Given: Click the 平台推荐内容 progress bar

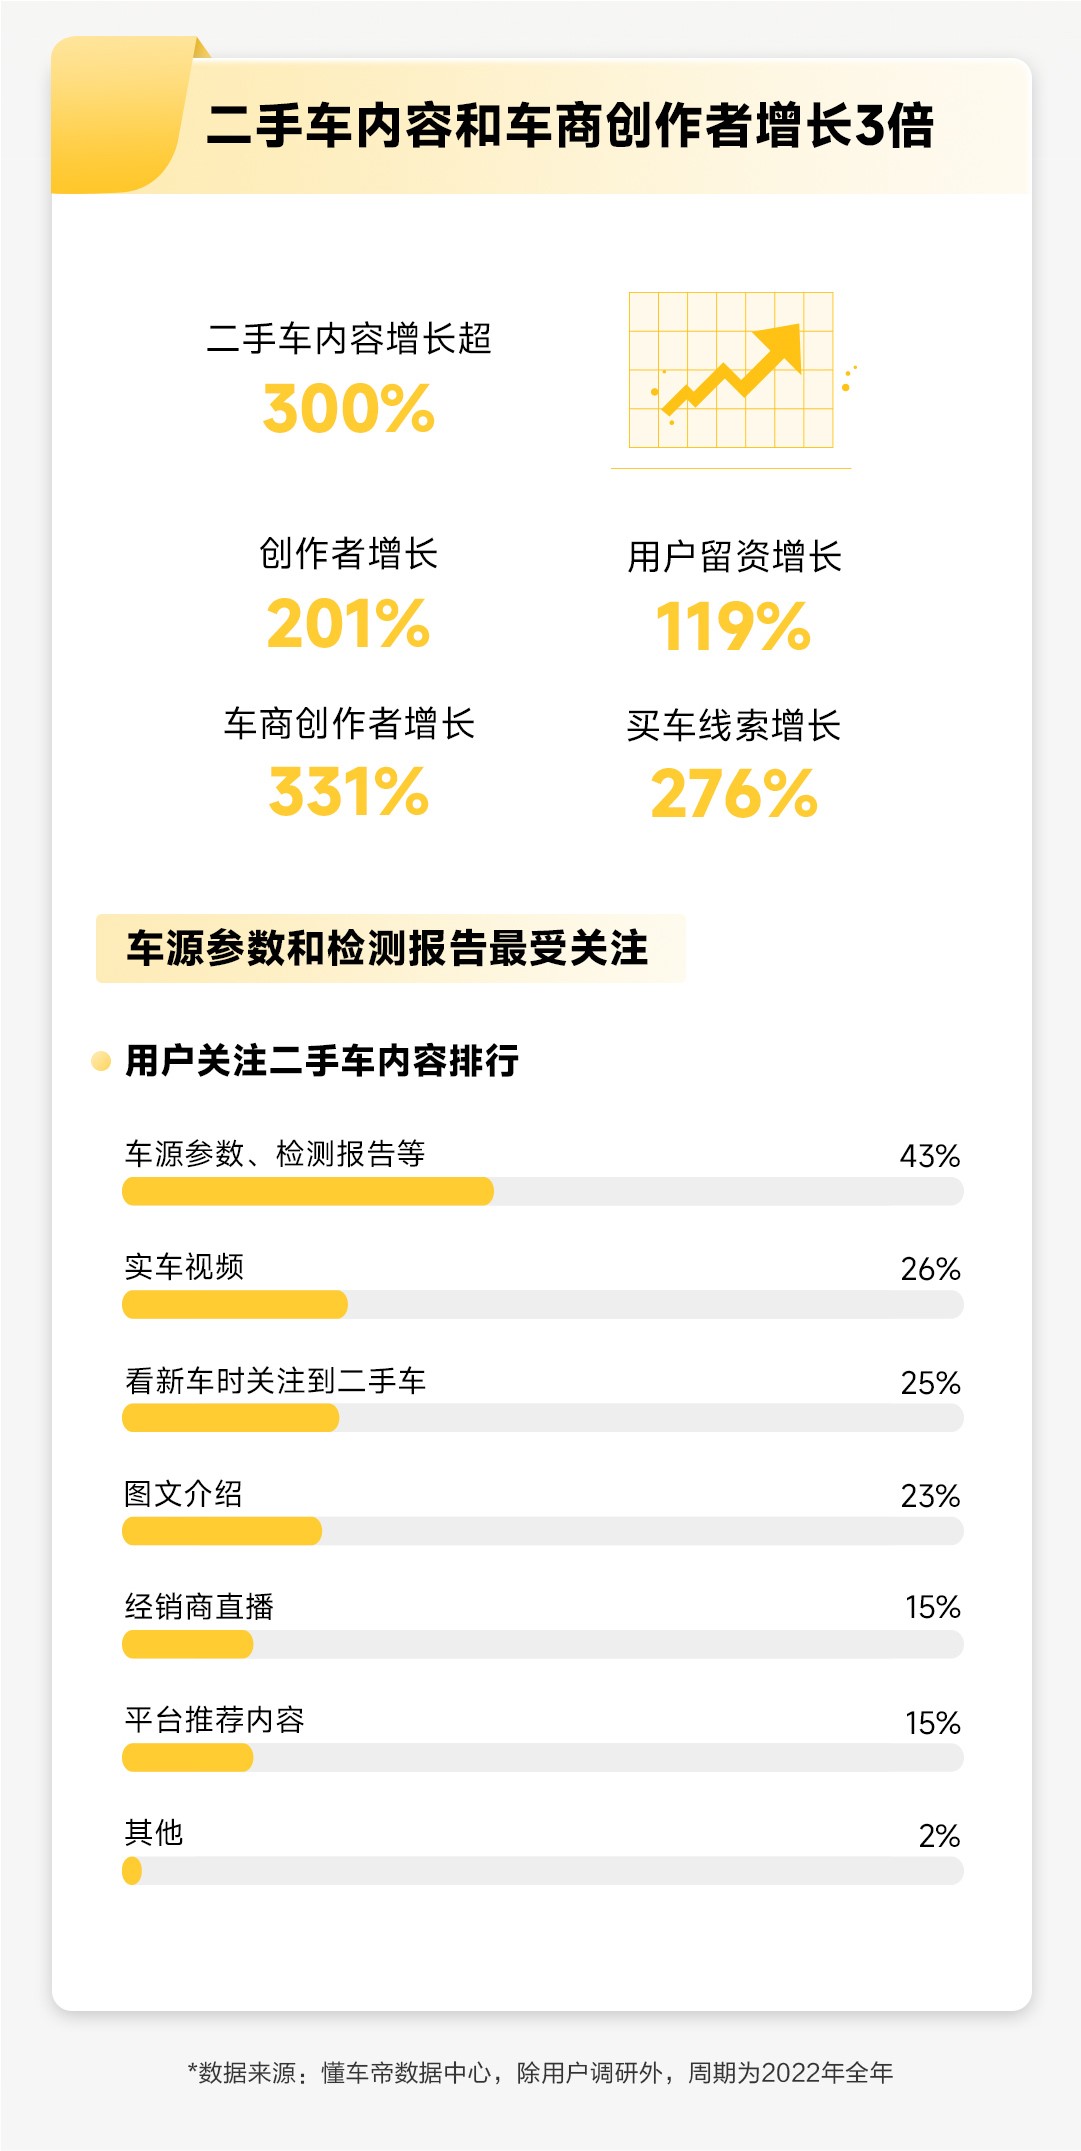Looking at the screenshot, I should (542, 1757).
